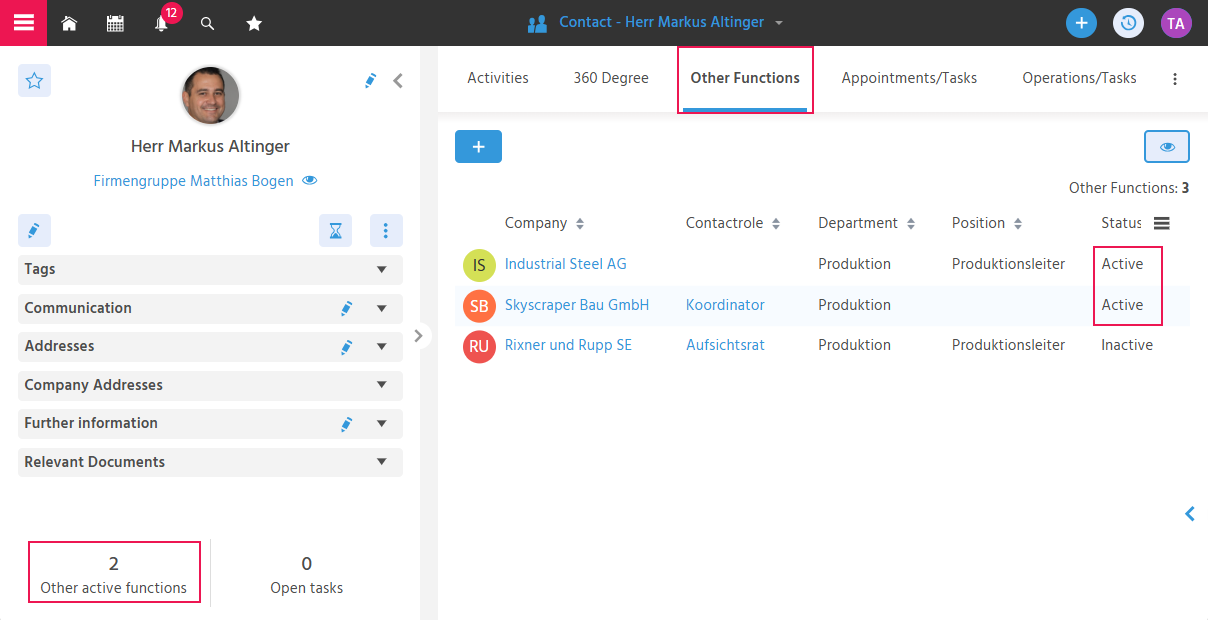The height and width of the screenshot is (620, 1208).
Task: Open the Appointments/Tasks tab
Action: coord(909,78)
